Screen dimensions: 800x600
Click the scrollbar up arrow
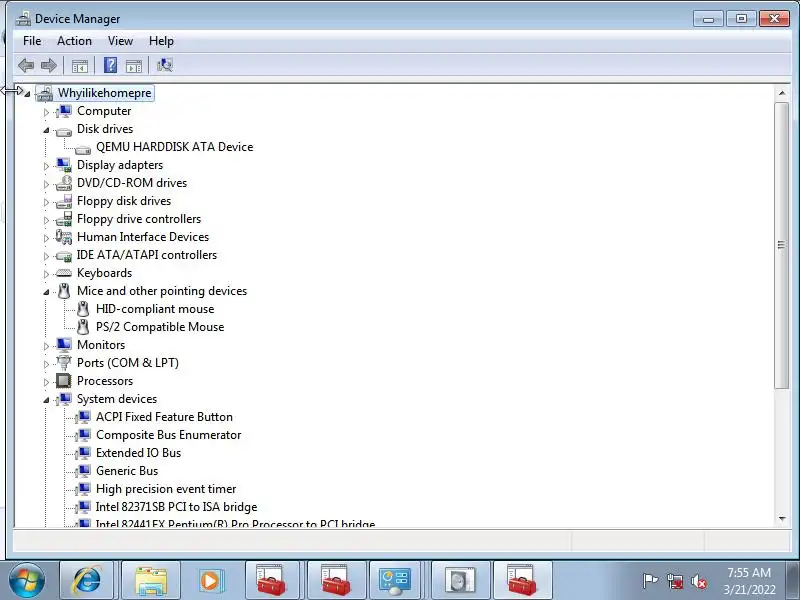782,93
